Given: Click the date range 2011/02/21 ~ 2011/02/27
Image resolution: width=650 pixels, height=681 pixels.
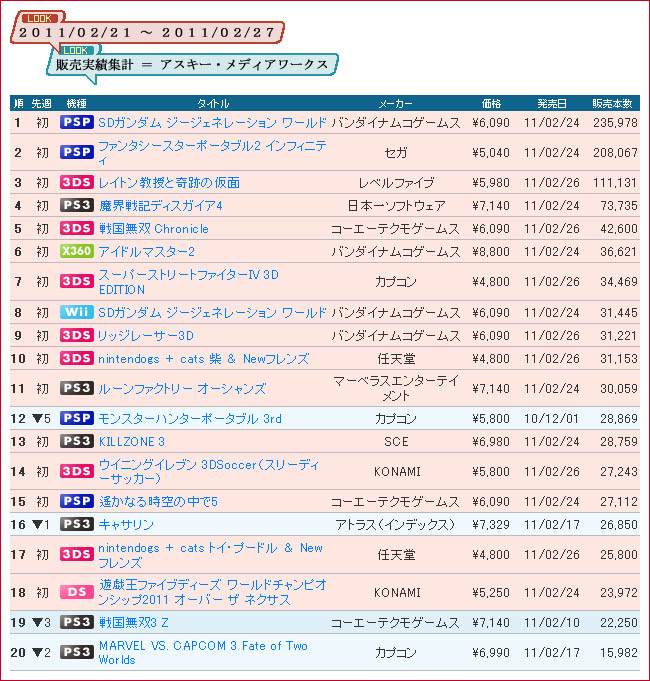Looking at the screenshot, I should coord(147,33).
